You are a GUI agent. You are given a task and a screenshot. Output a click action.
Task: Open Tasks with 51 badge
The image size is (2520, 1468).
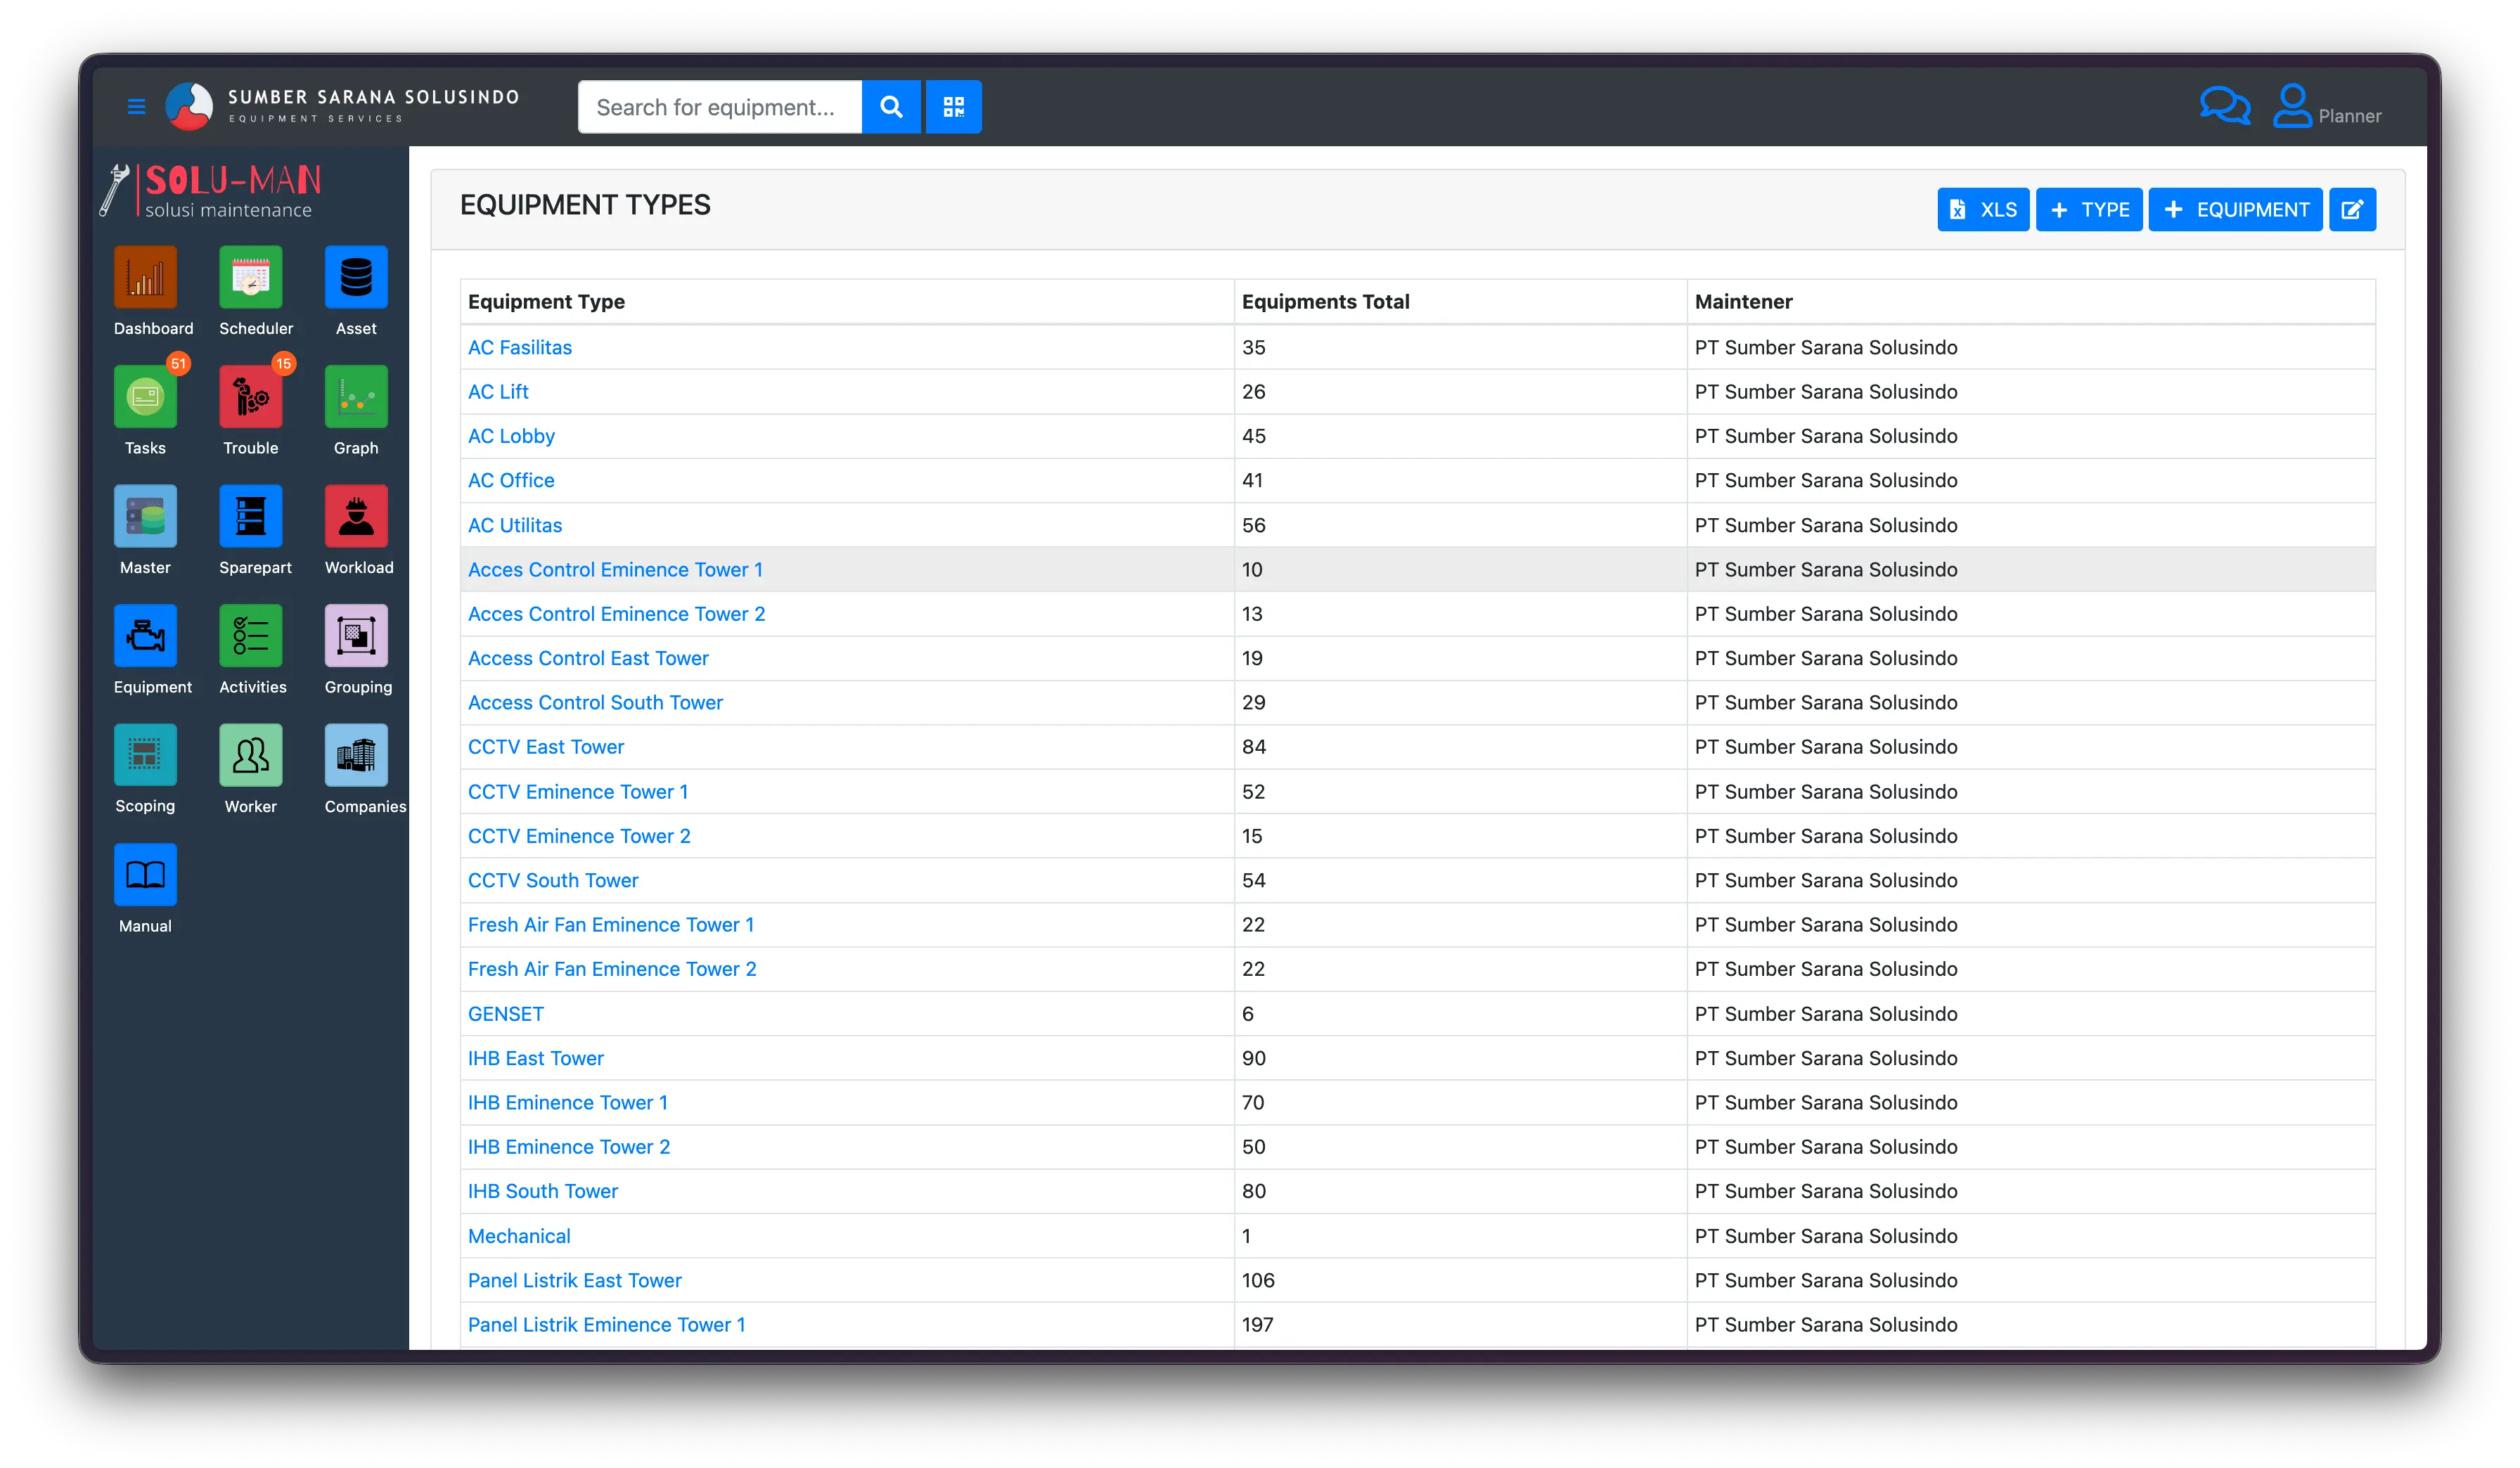[146, 397]
